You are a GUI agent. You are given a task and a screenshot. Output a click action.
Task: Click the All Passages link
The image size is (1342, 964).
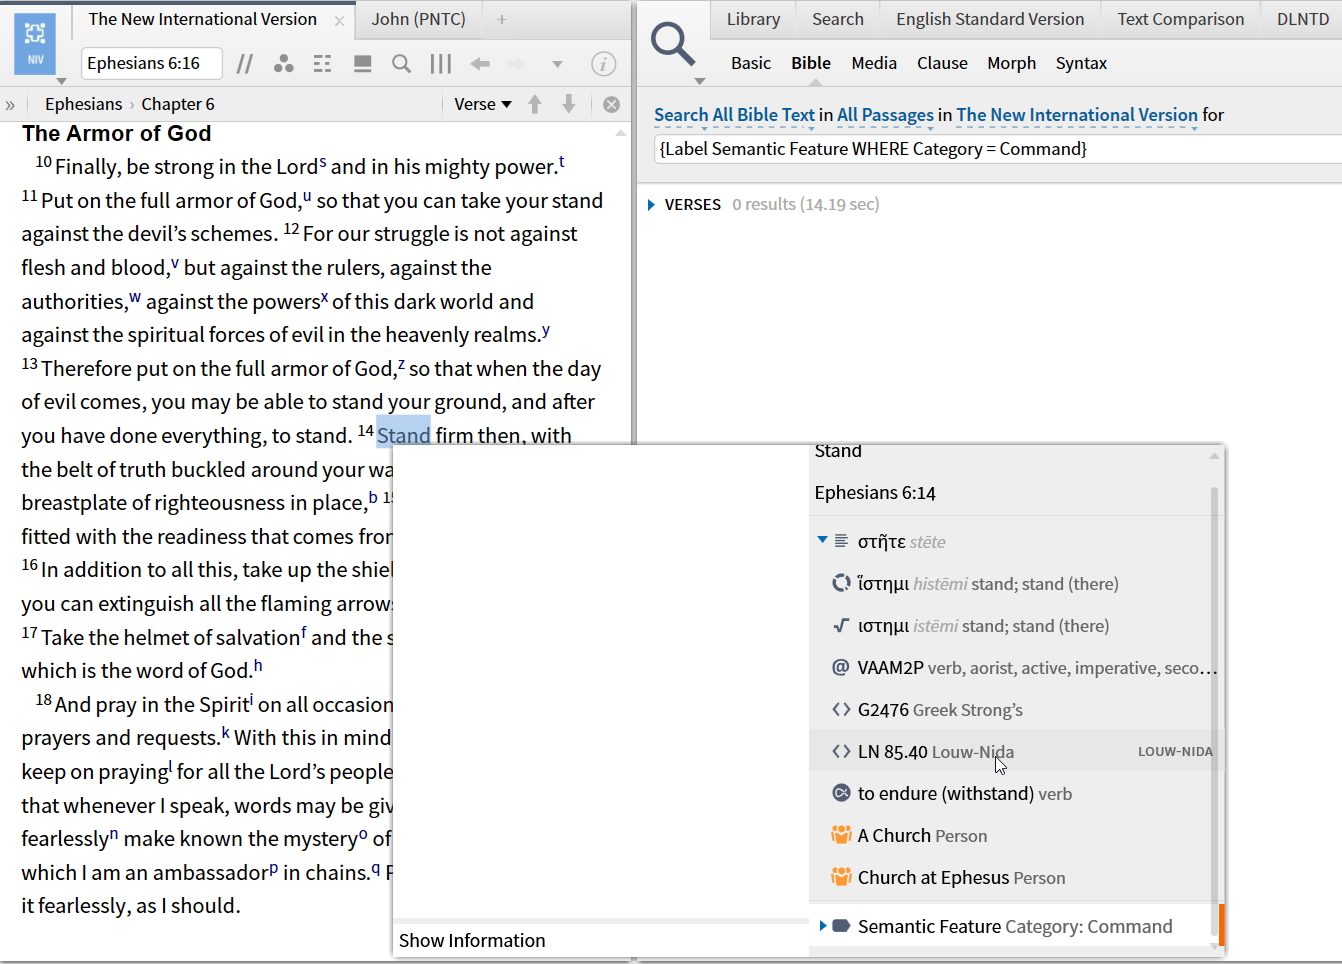coord(885,115)
